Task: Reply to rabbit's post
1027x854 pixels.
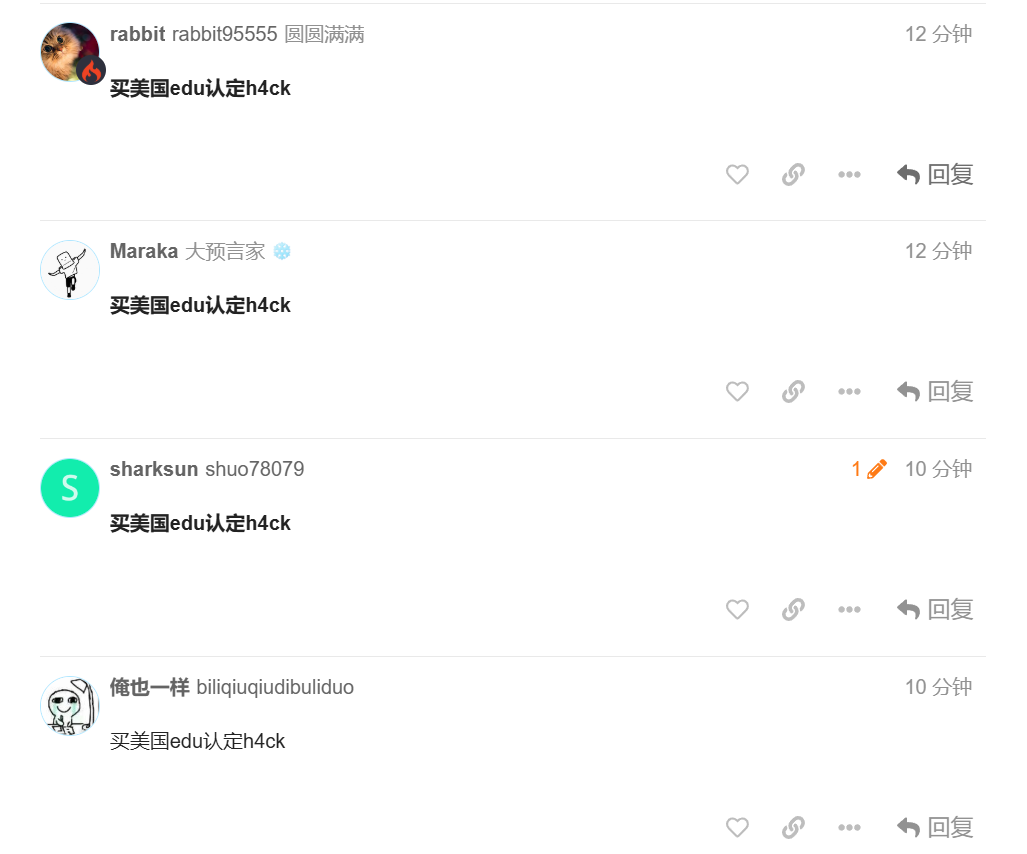Action: [935, 174]
